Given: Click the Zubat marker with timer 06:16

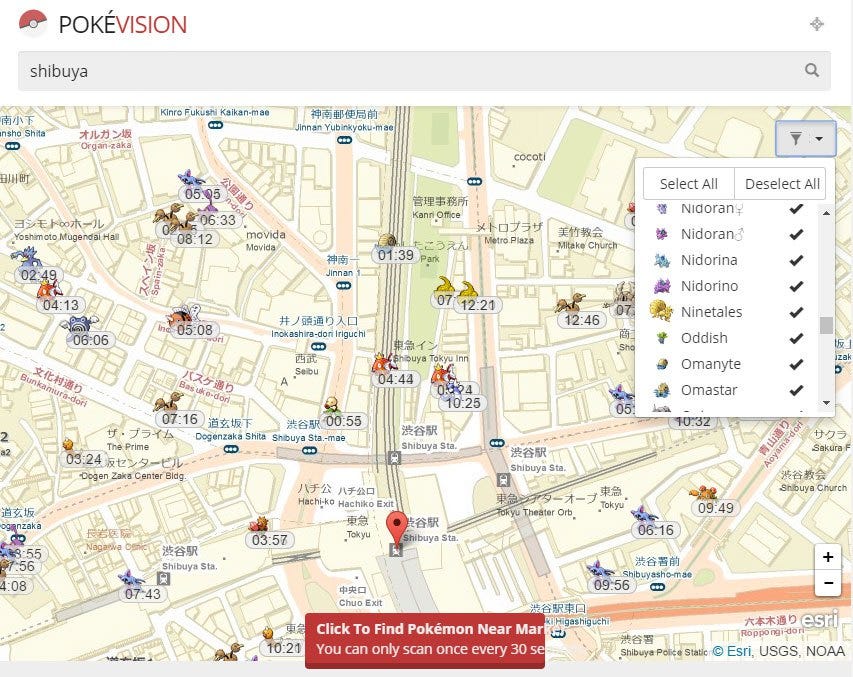Looking at the screenshot, I should [x=645, y=514].
